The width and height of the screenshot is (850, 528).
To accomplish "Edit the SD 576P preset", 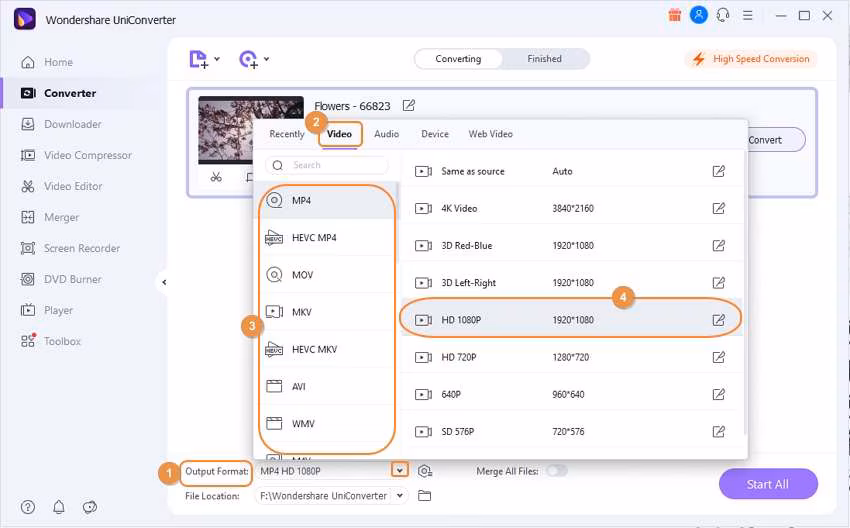I will pyautogui.click(x=718, y=432).
